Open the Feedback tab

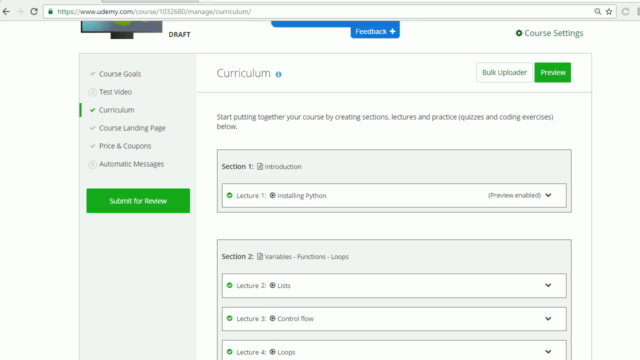tap(375, 31)
